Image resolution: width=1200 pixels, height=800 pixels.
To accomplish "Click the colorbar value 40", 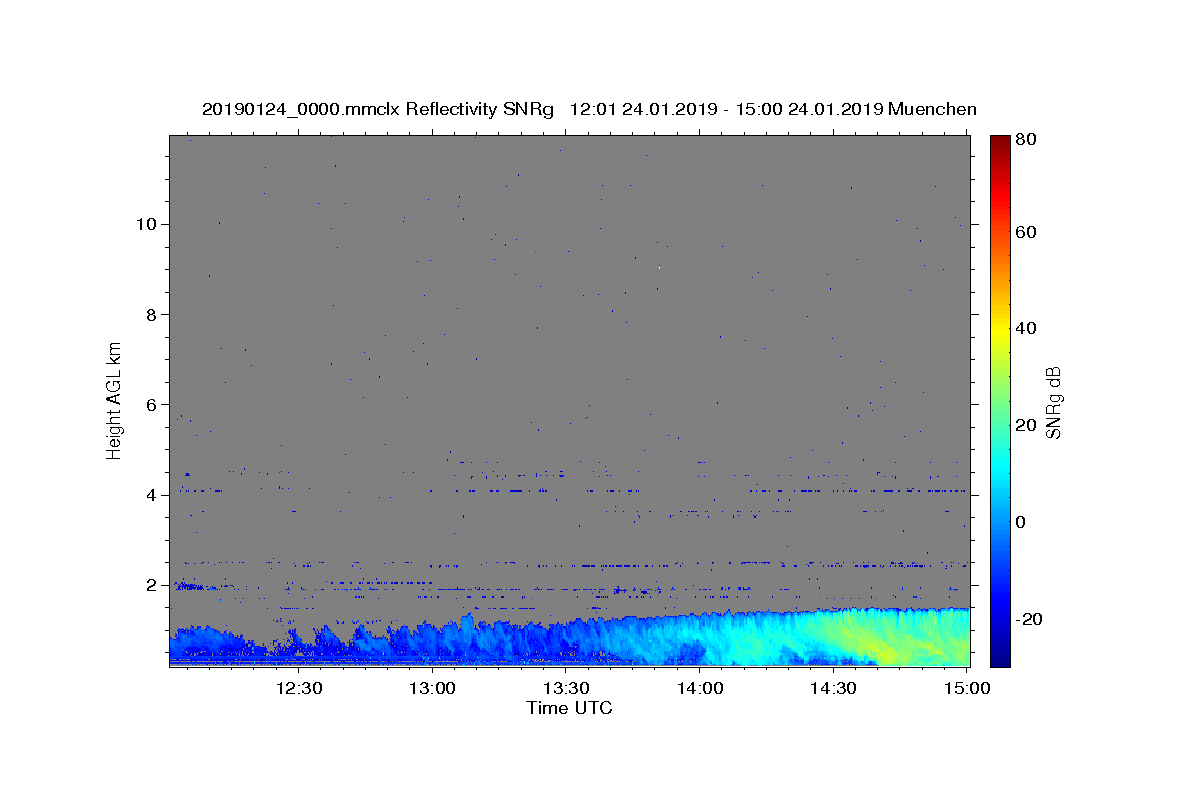I will point(1028,328).
